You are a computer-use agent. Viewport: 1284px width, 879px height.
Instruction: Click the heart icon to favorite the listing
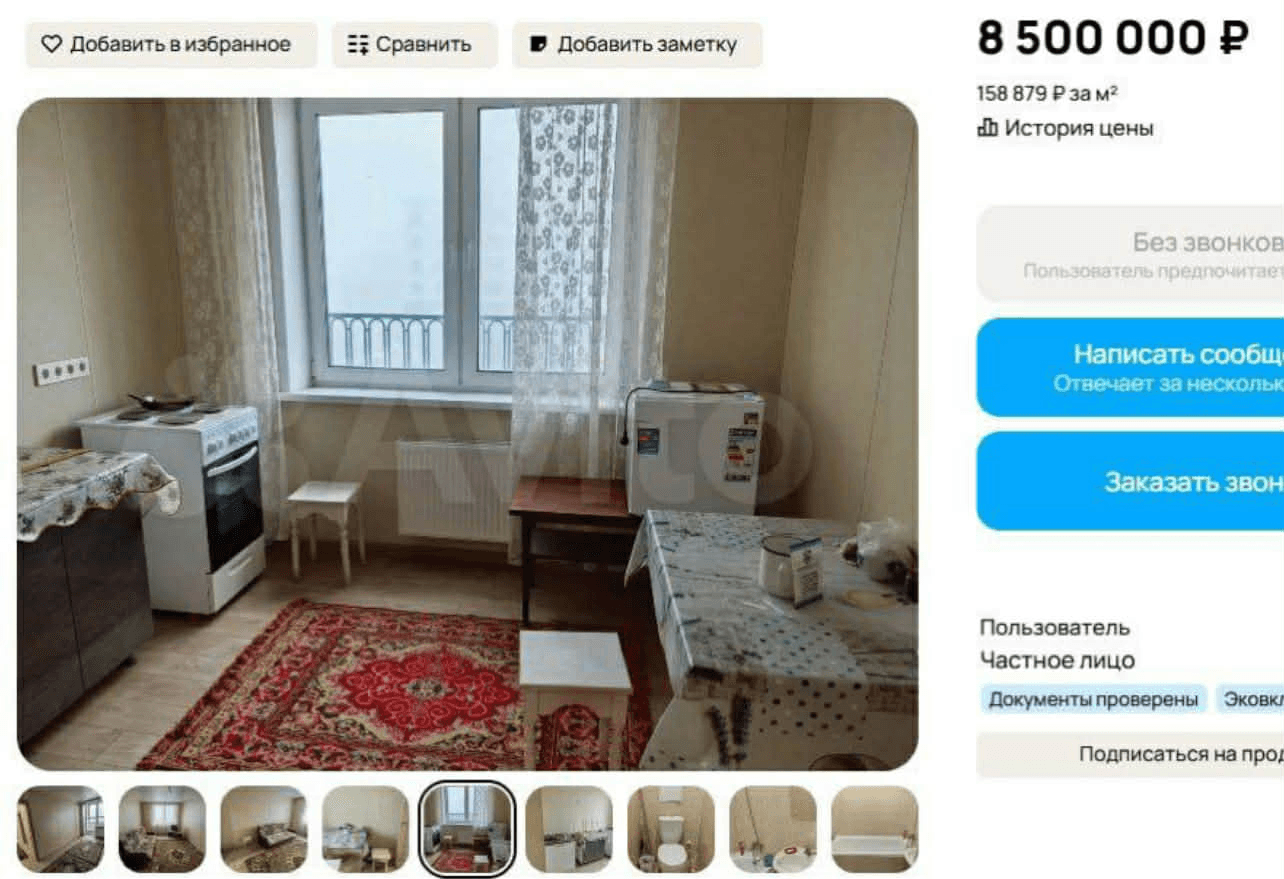tap(51, 45)
